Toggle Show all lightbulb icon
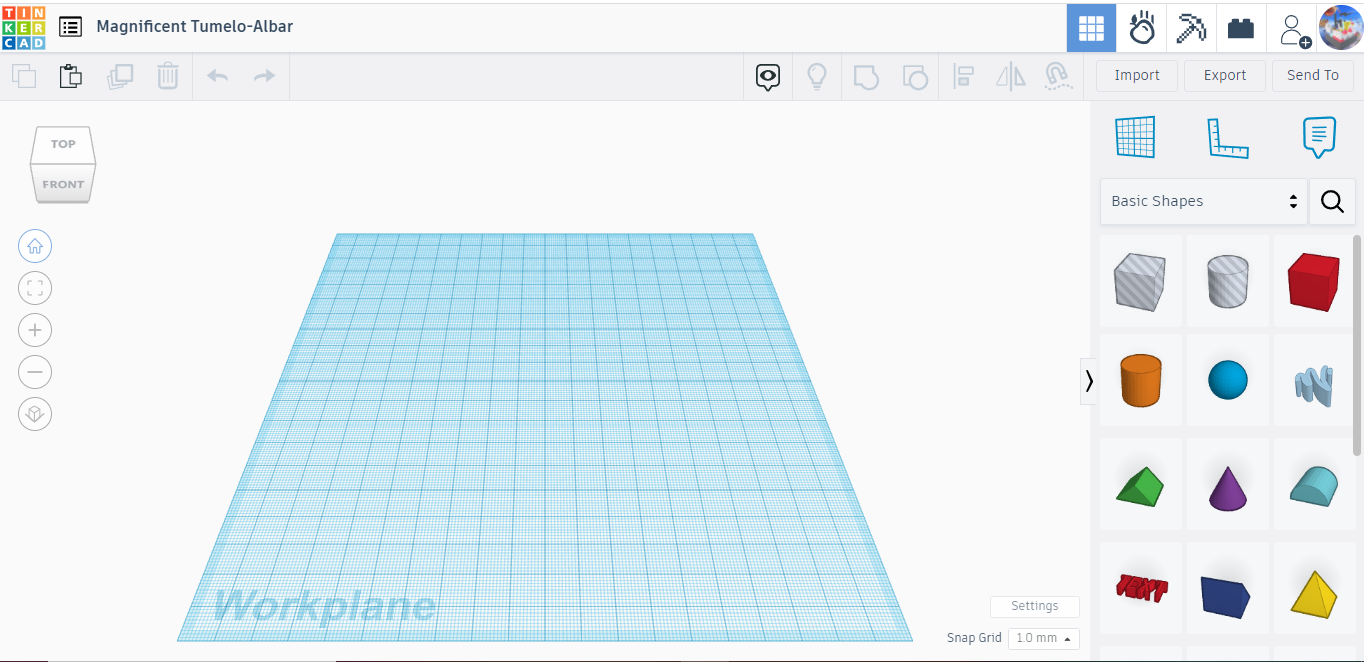 coord(817,76)
